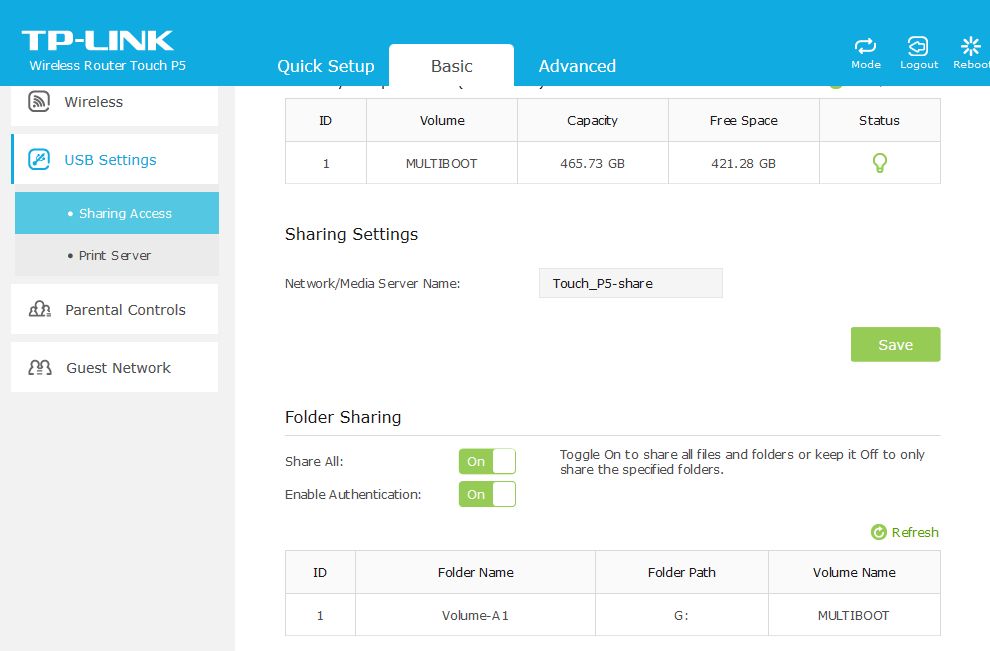Click the 465.73 GB capacity cell
This screenshot has width=990, height=651.
point(593,163)
